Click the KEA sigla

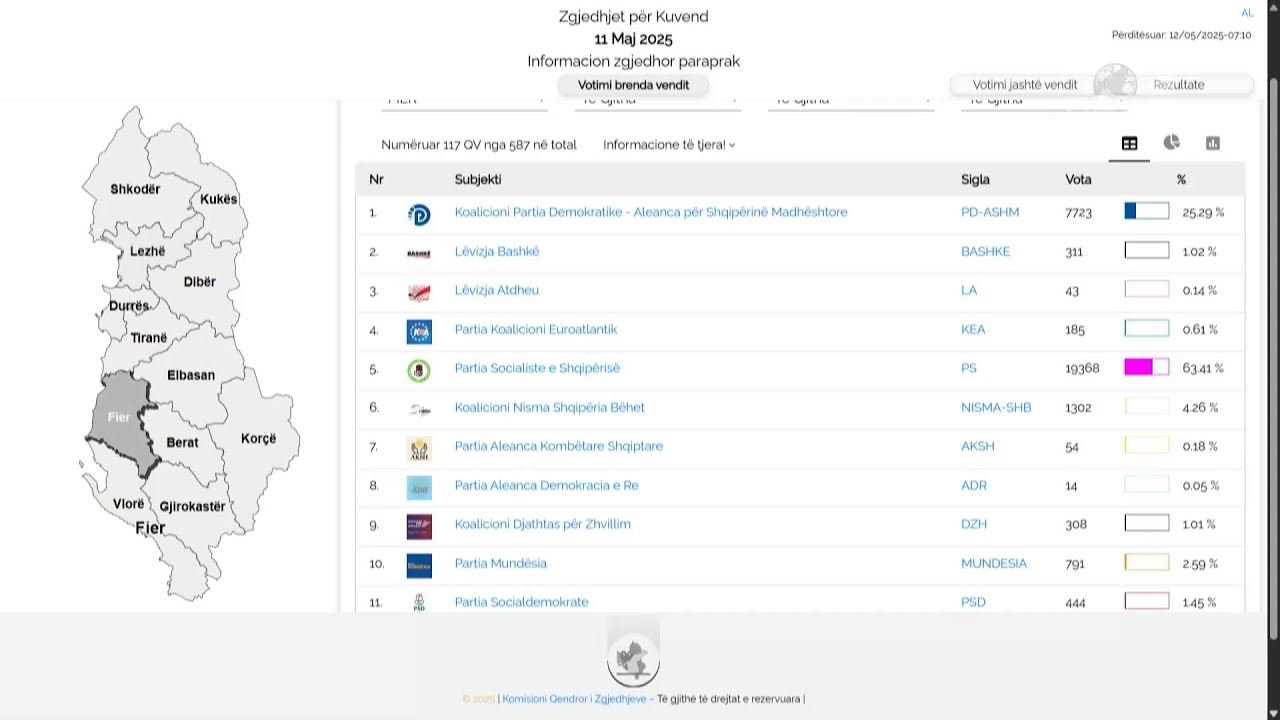click(x=973, y=329)
